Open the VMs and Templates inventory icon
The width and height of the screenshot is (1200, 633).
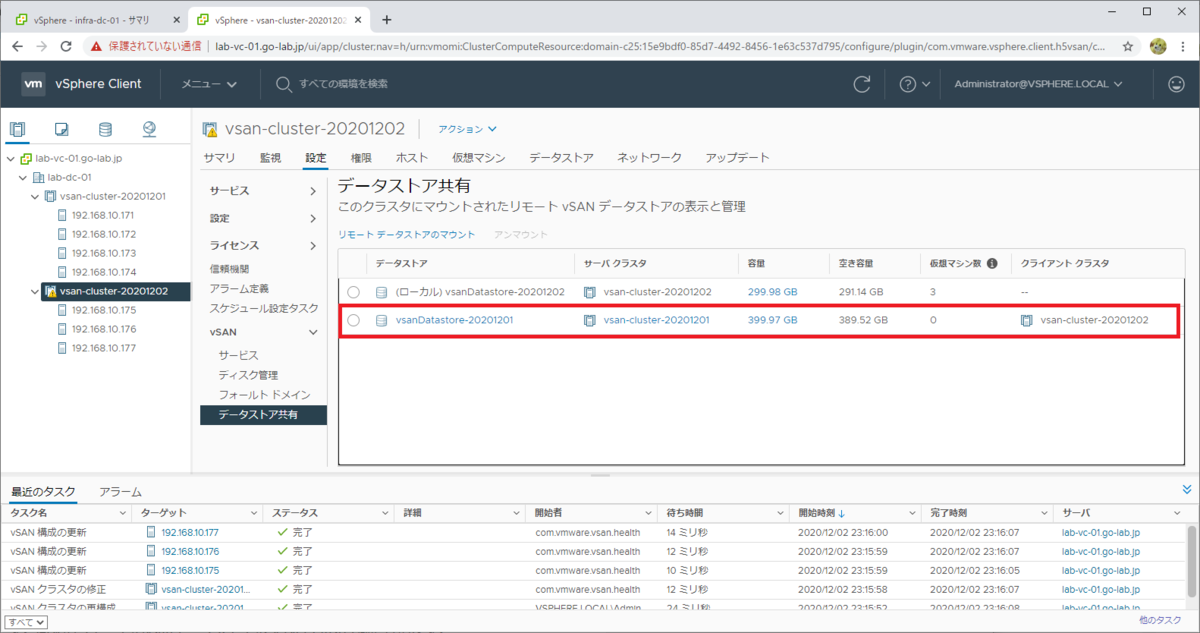coord(61,129)
